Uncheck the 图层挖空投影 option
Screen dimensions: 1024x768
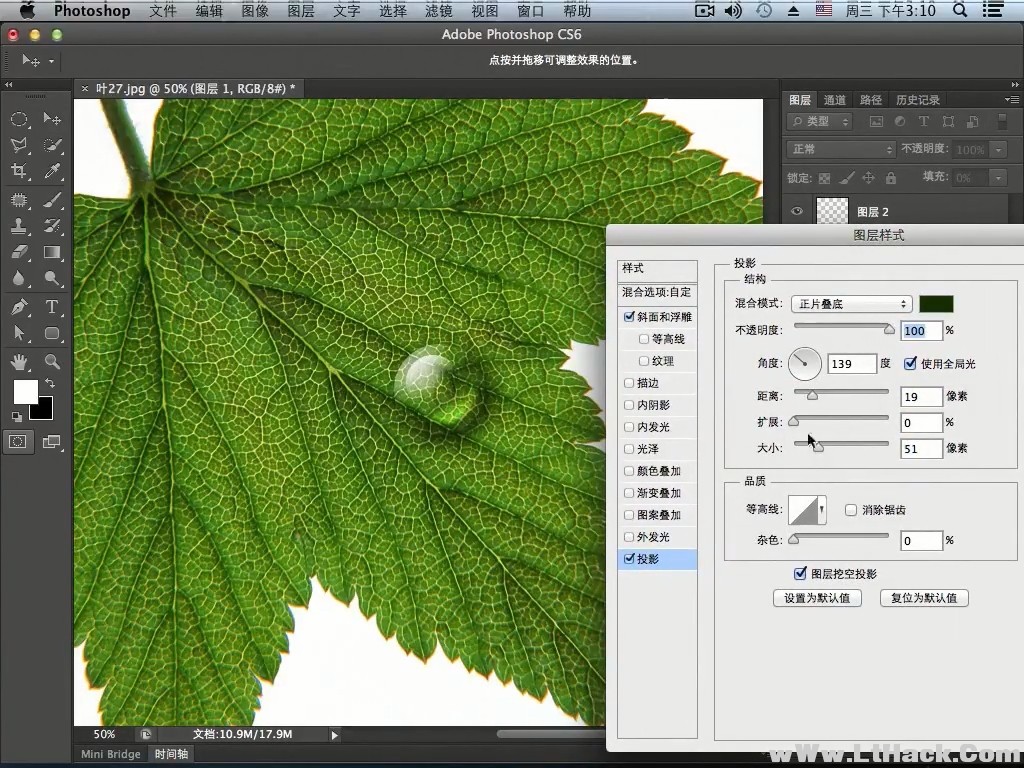pos(800,573)
